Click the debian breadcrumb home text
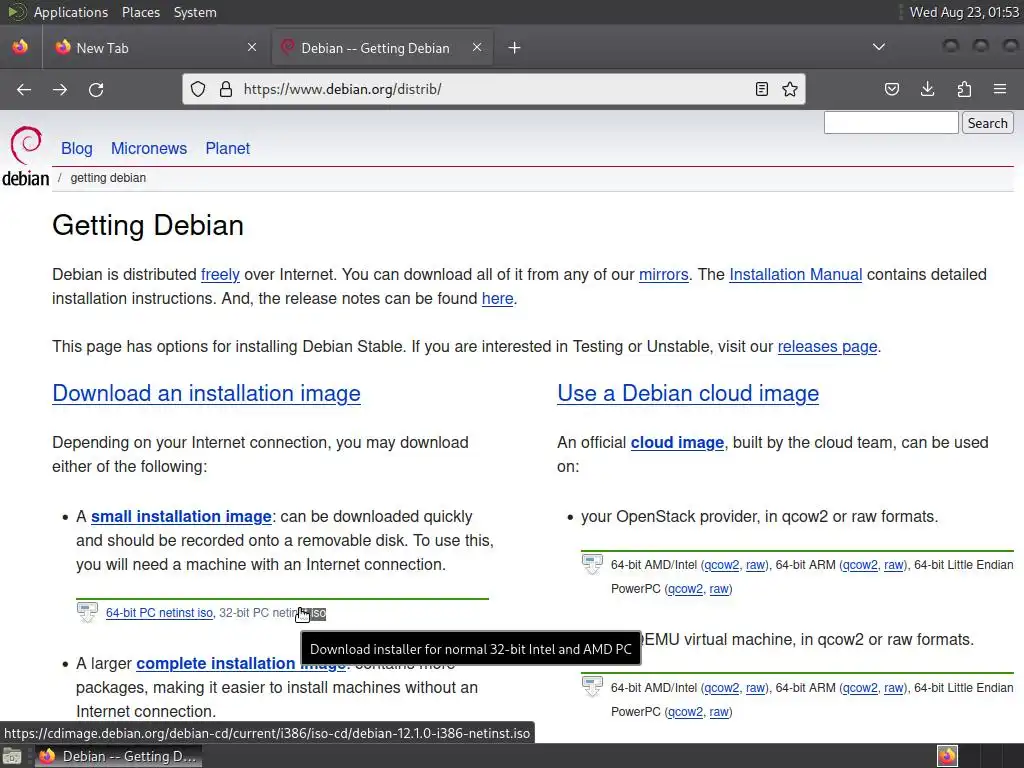The image size is (1024, 768). pyautogui.click(x=25, y=178)
